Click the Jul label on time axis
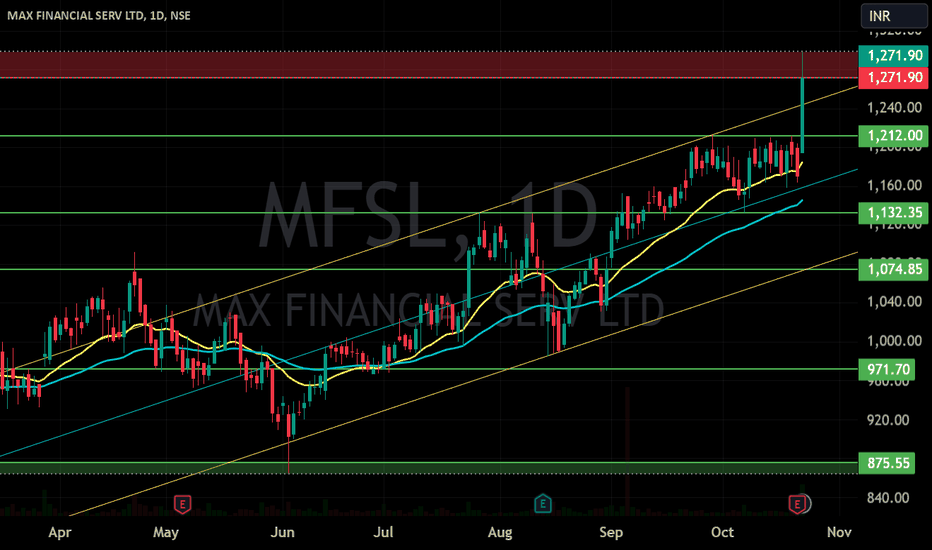This screenshot has width=932, height=550. point(383,532)
